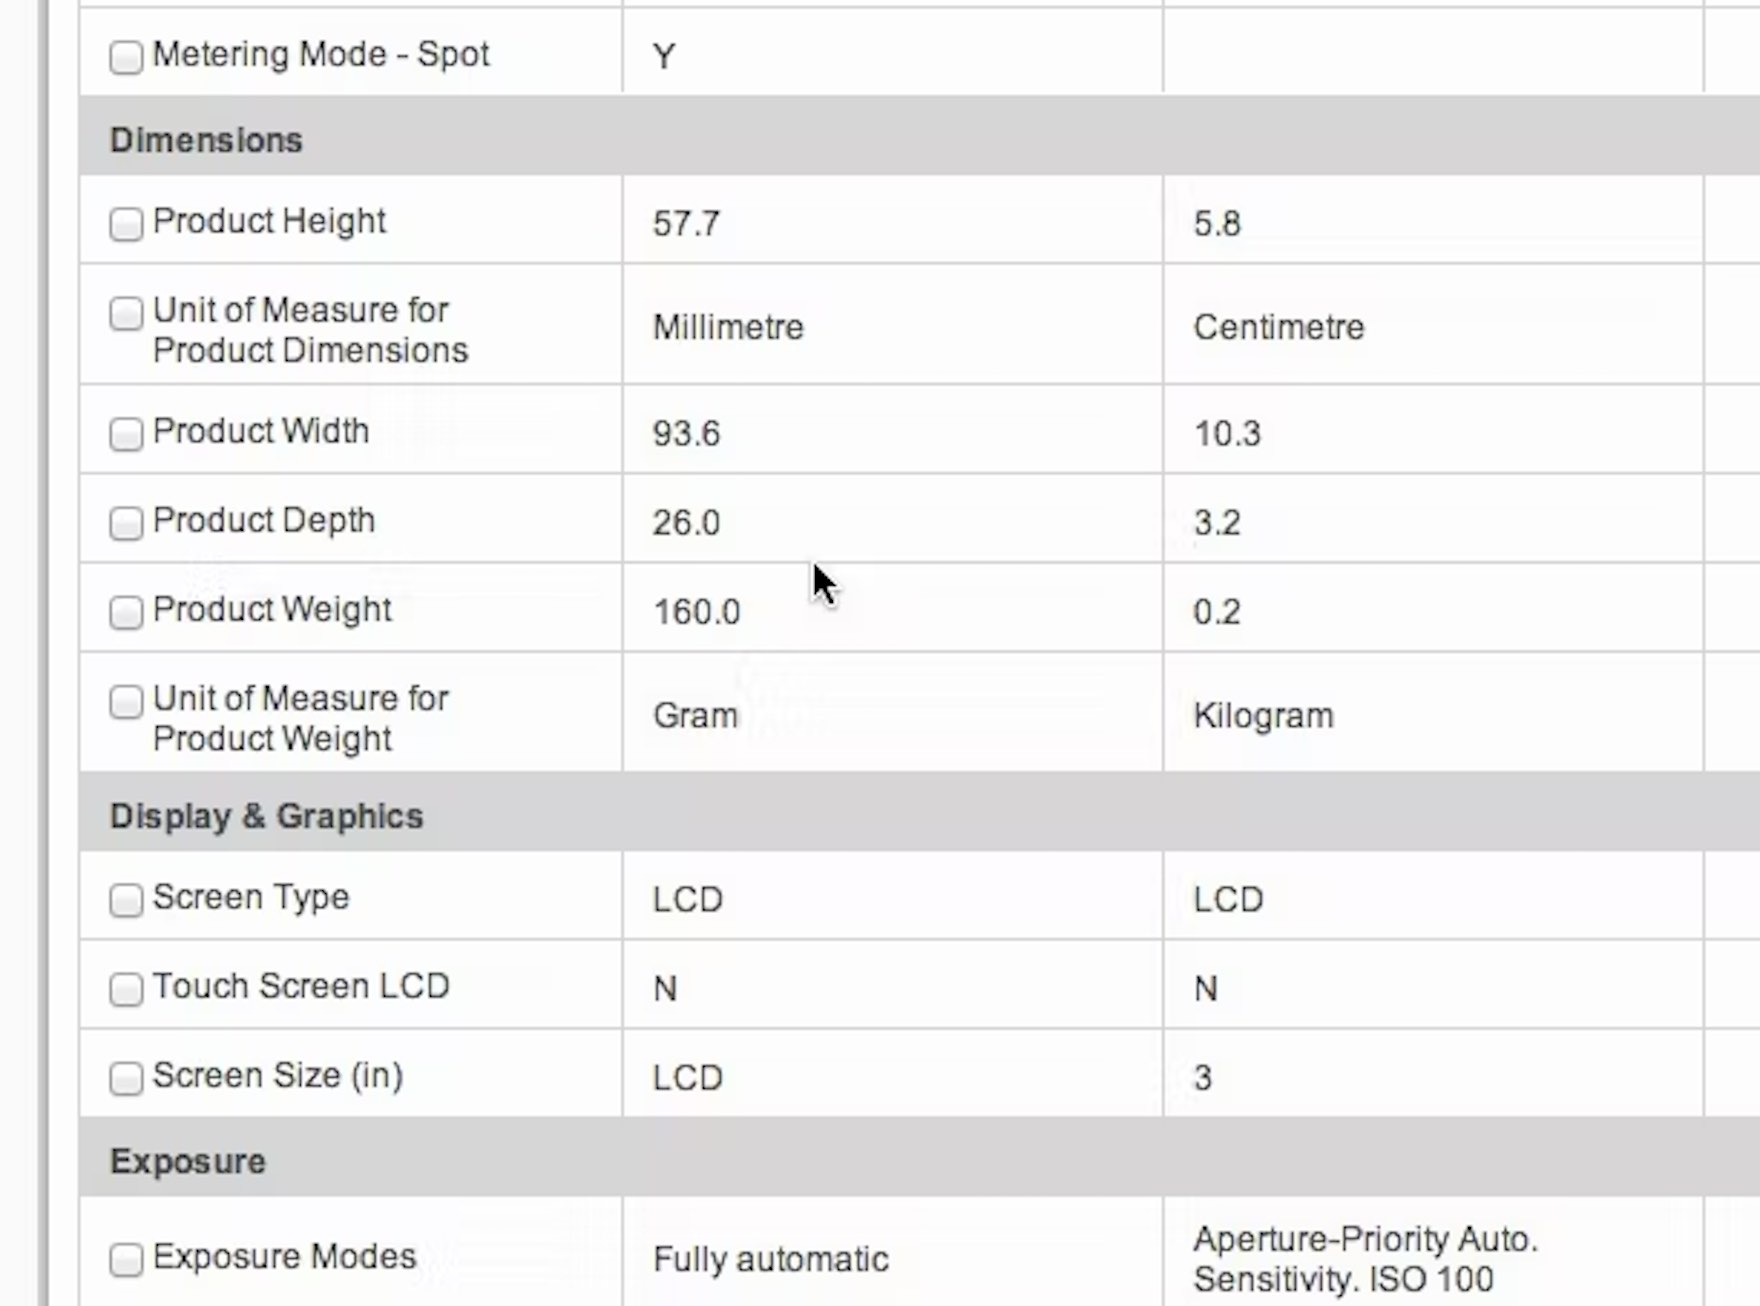Select the Screen Size (in) checkbox
This screenshot has height=1306, width=1760.
[126, 1078]
